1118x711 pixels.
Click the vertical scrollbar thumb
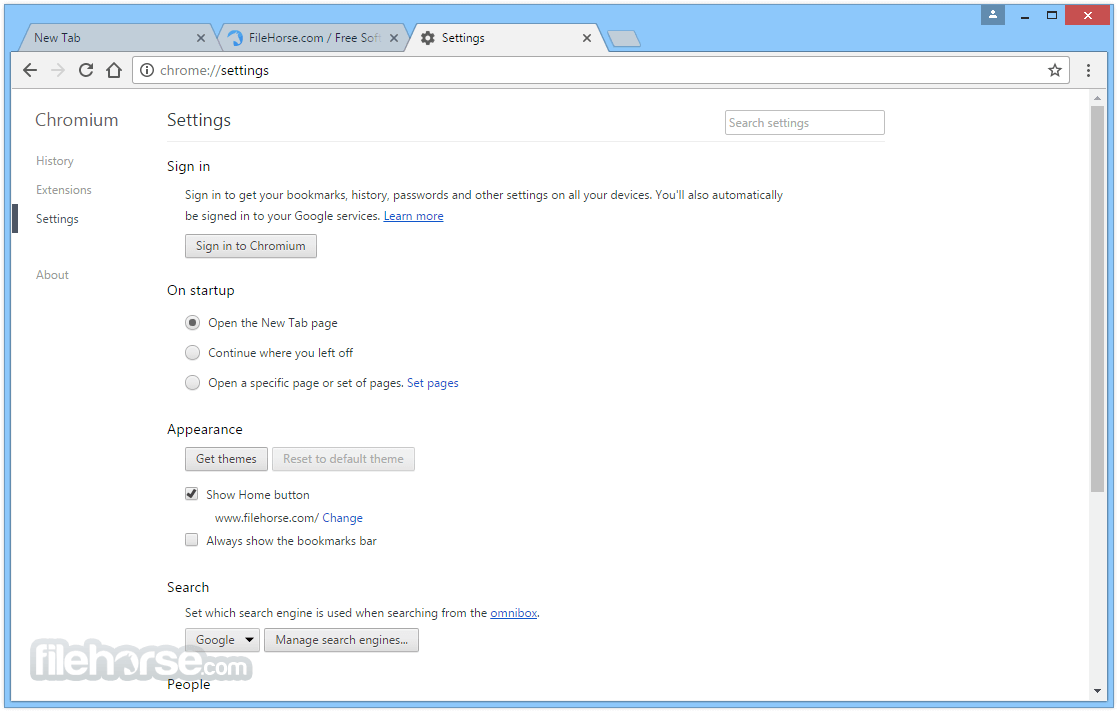tap(1097, 298)
